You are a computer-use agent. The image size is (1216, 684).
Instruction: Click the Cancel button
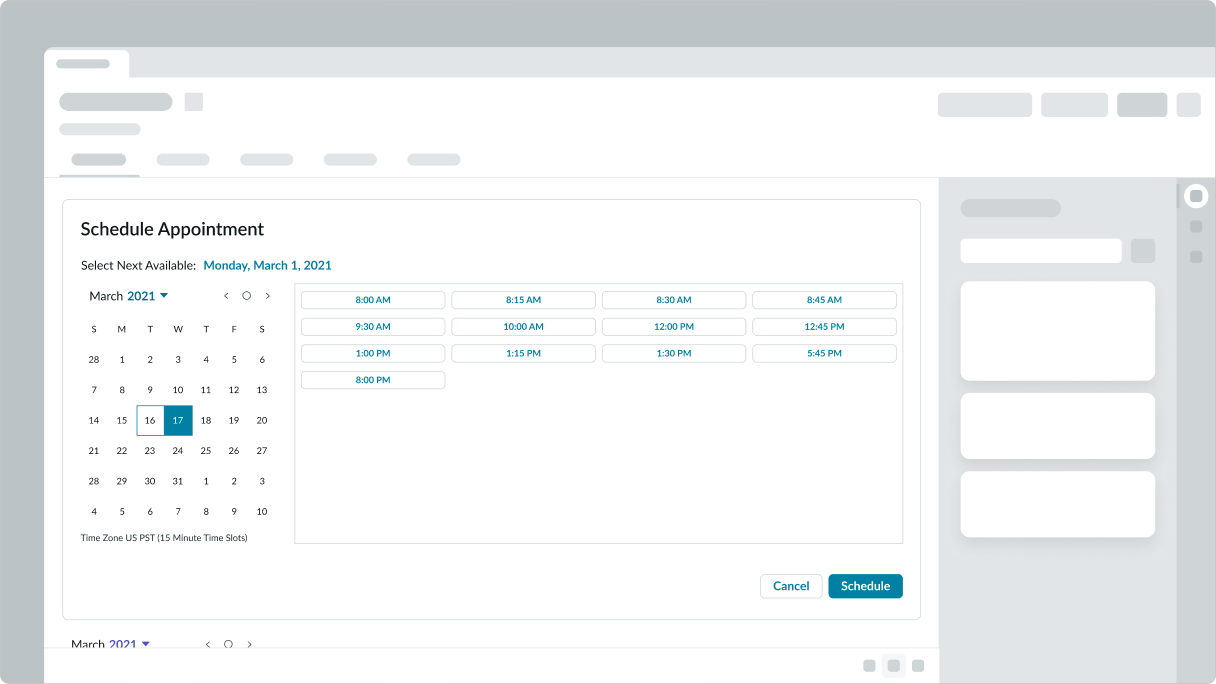pos(791,586)
